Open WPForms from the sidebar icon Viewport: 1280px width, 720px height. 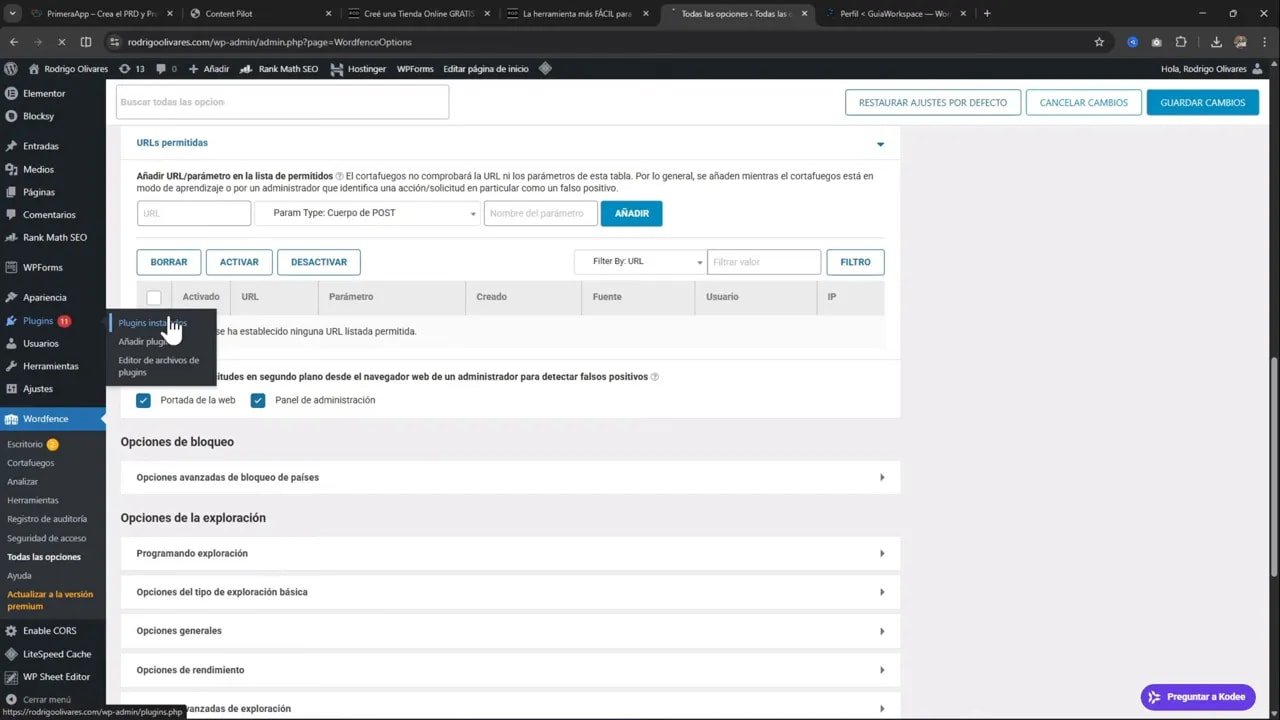(10, 267)
